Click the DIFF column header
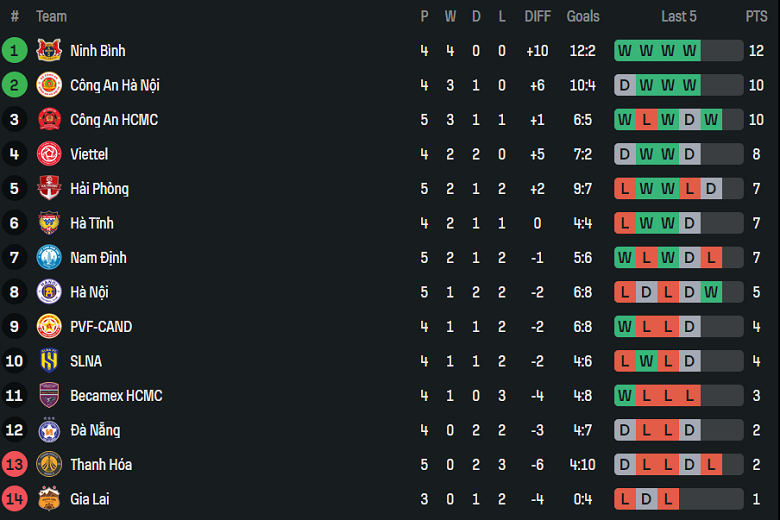Image resolution: width=780 pixels, height=520 pixels. (538, 16)
